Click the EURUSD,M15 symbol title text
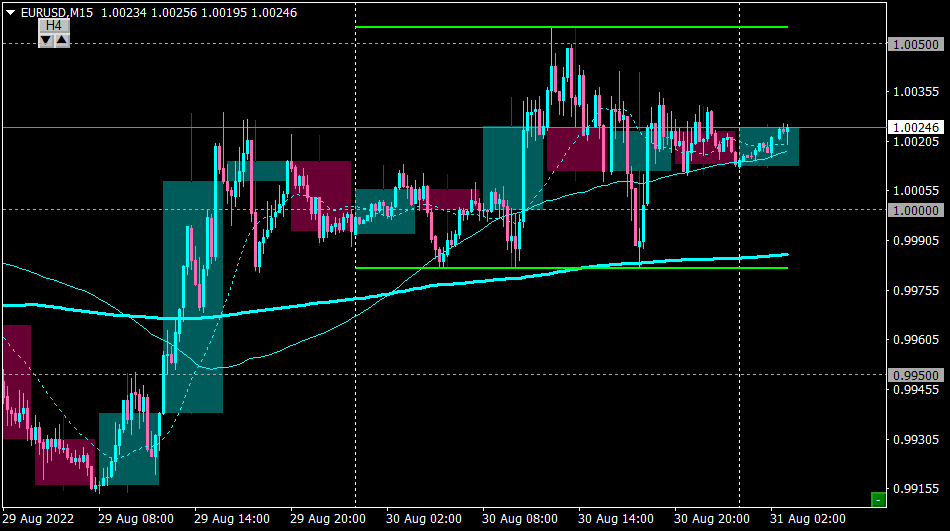The width and height of the screenshot is (950, 531). pos(57,13)
